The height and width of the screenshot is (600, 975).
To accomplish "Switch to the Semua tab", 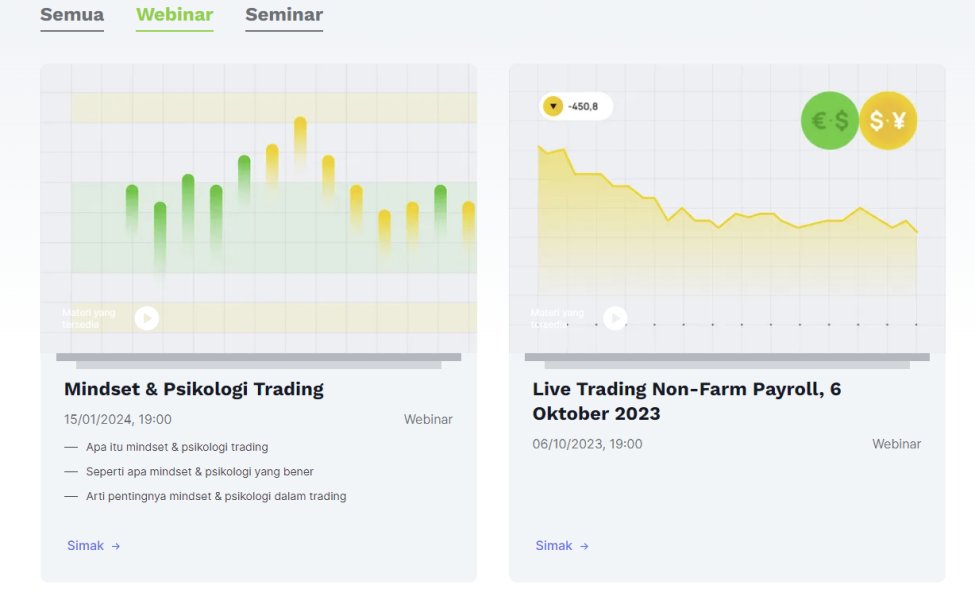I will (72, 15).
